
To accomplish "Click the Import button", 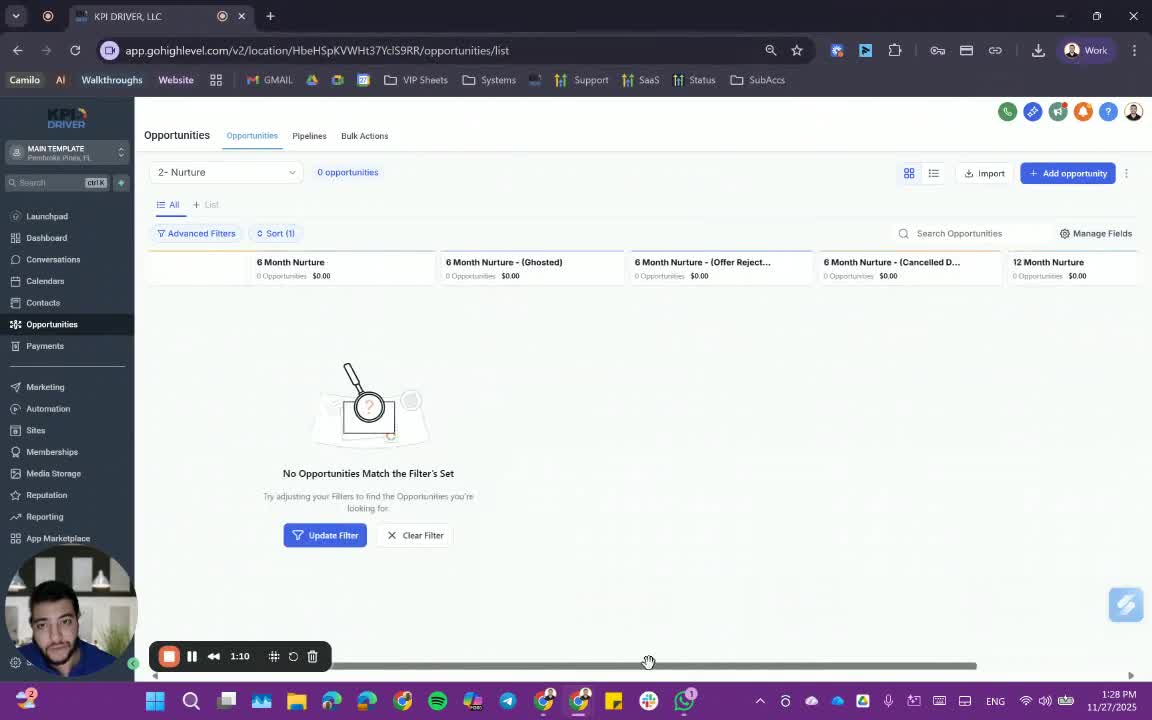I will [x=984, y=173].
